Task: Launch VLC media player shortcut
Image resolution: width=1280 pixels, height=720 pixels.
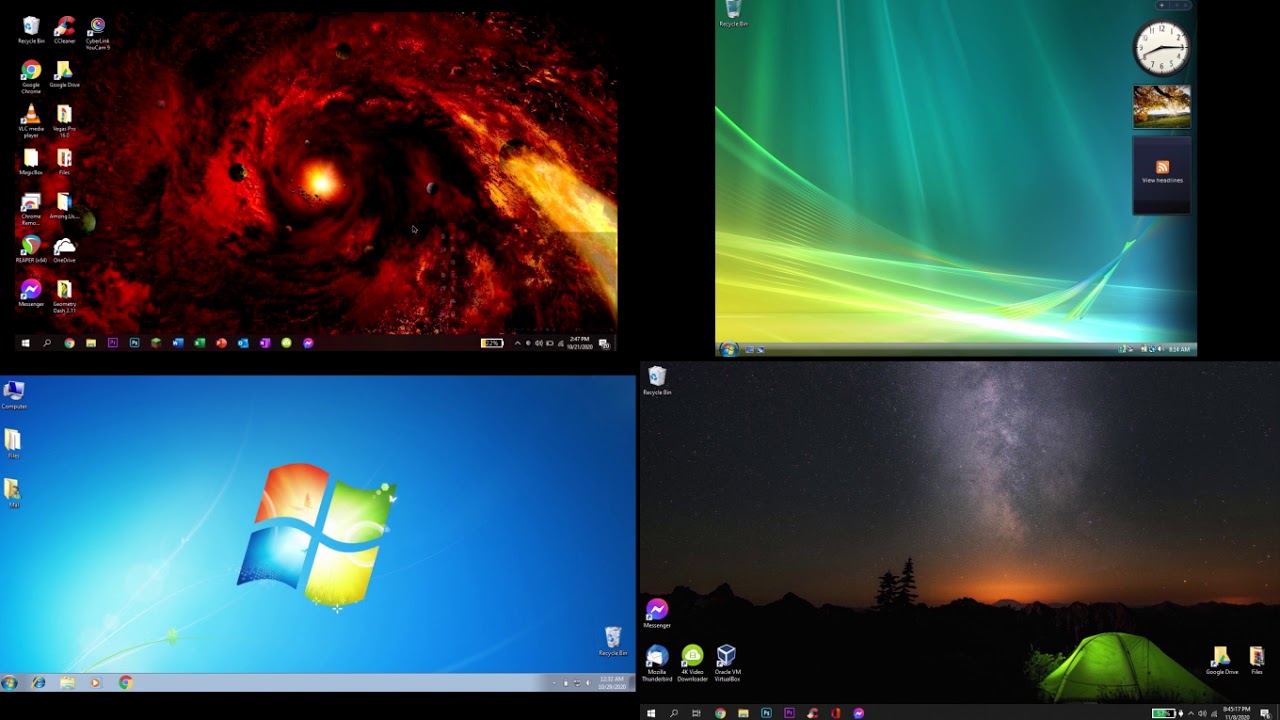Action: (31, 120)
